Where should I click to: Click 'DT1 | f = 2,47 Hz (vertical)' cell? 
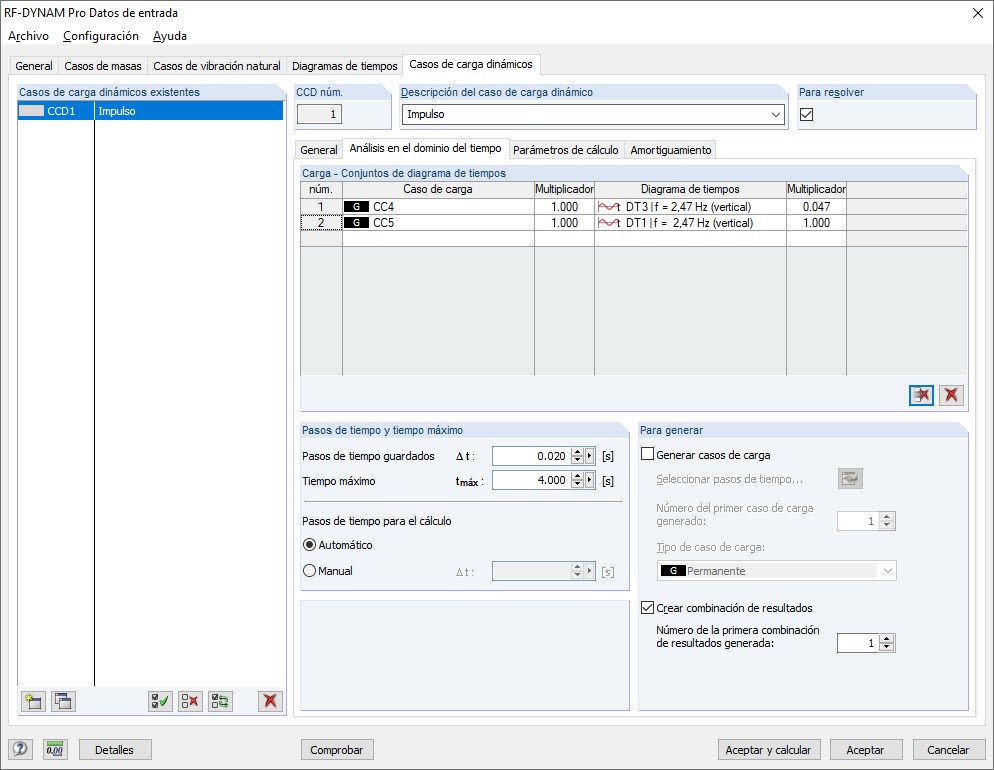point(689,222)
